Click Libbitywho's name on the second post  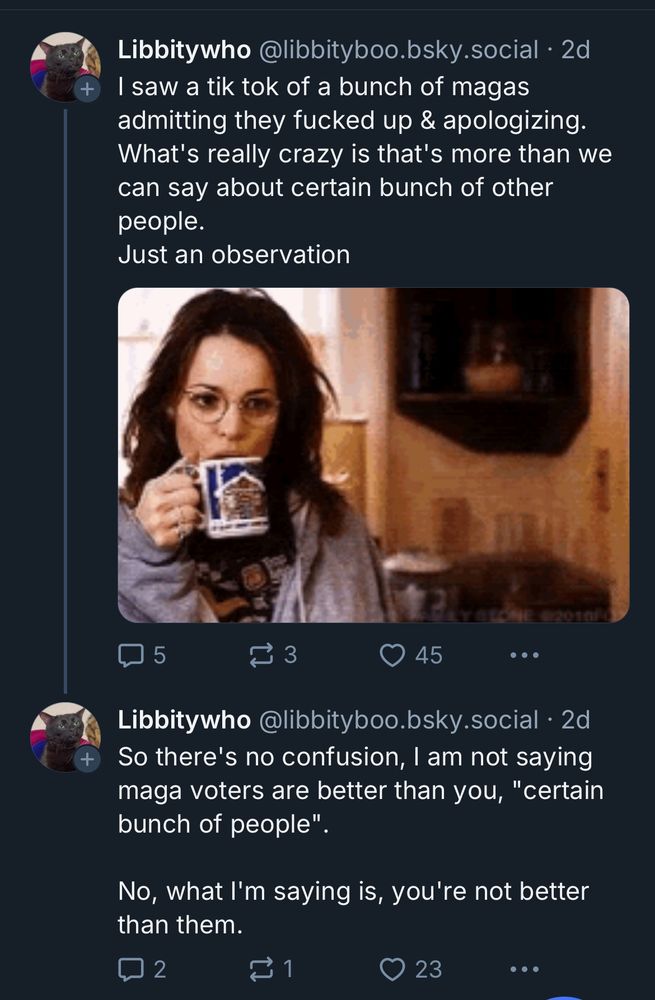coord(184,719)
